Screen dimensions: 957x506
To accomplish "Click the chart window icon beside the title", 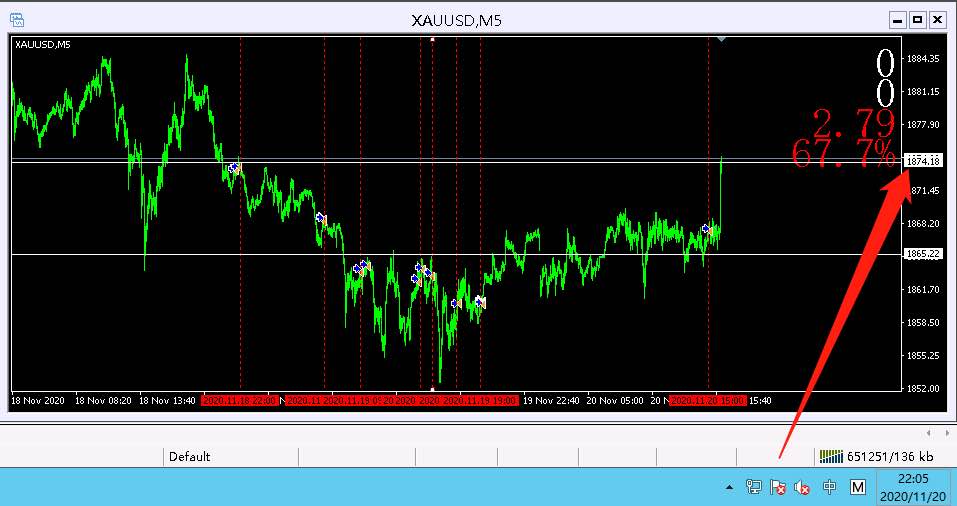I will (17, 20).
